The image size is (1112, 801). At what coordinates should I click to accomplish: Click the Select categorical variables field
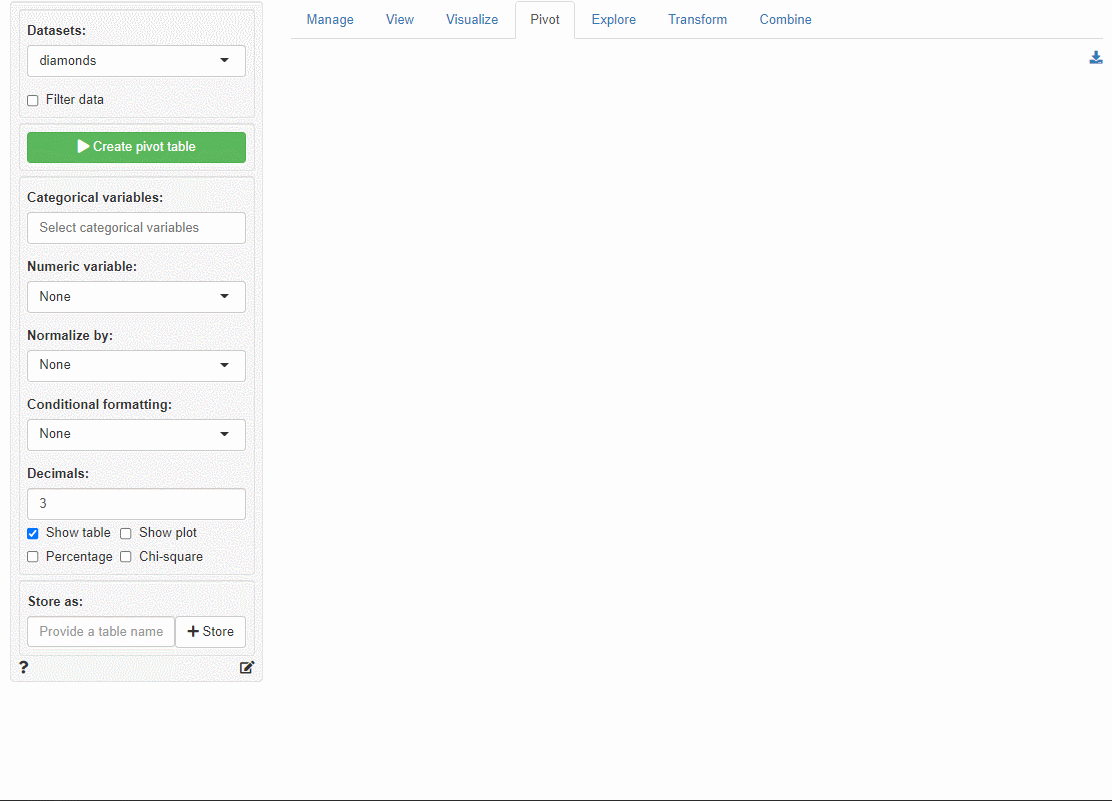136,228
